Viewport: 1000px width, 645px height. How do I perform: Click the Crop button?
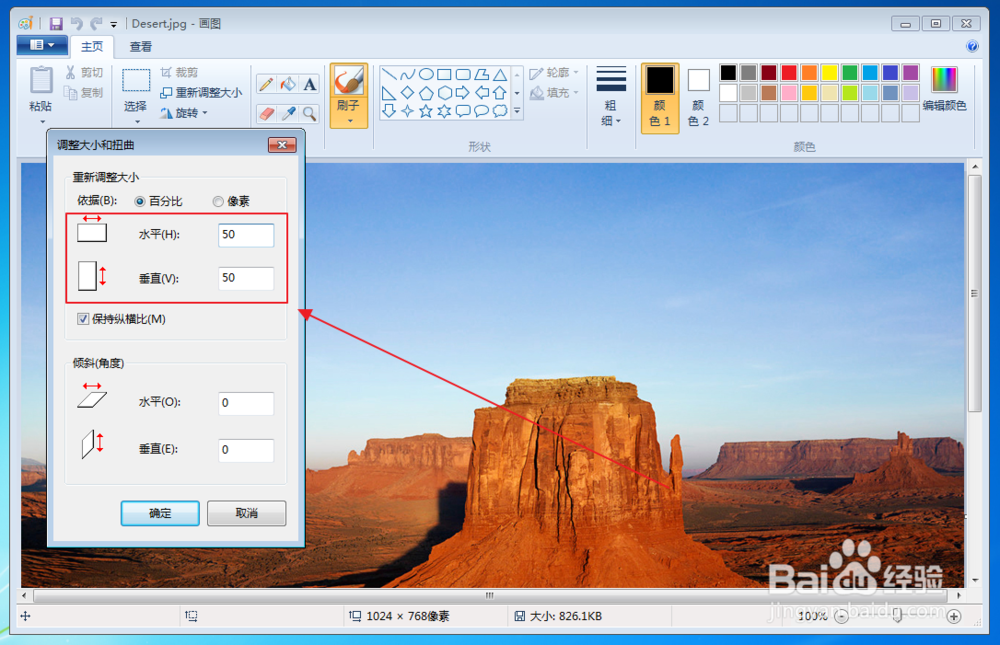179,72
